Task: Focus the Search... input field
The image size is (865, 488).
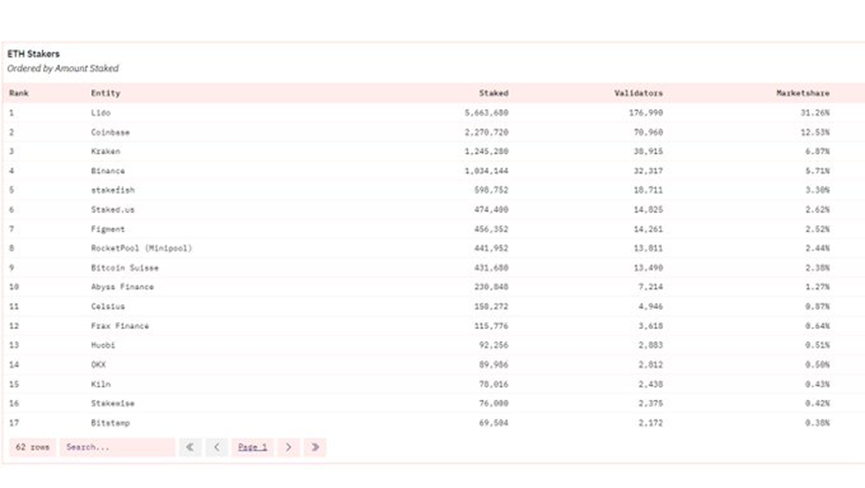Action: pos(118,447)
